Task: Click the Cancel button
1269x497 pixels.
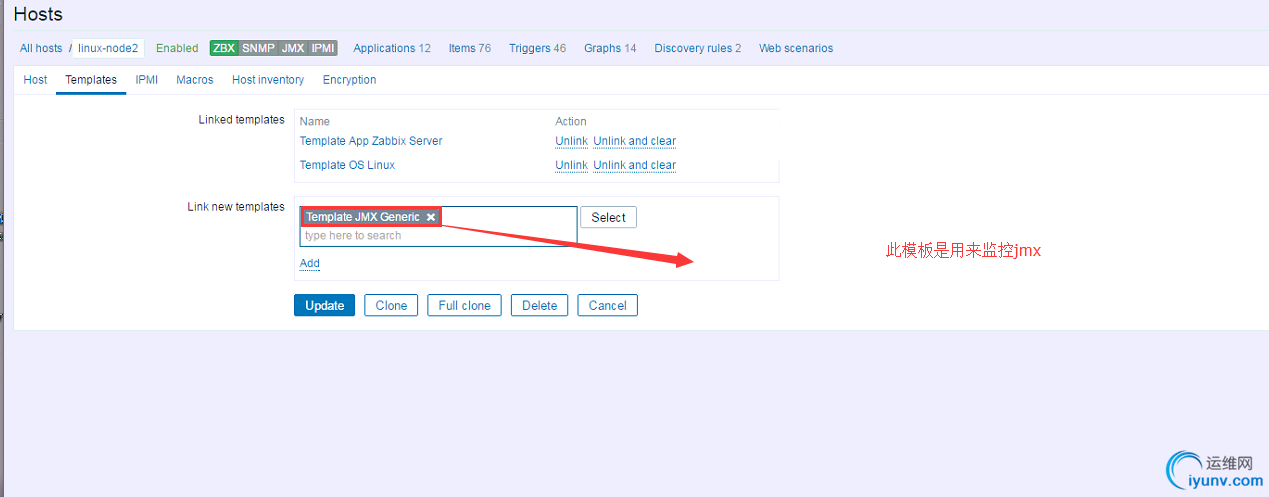Action: [607, 305]
